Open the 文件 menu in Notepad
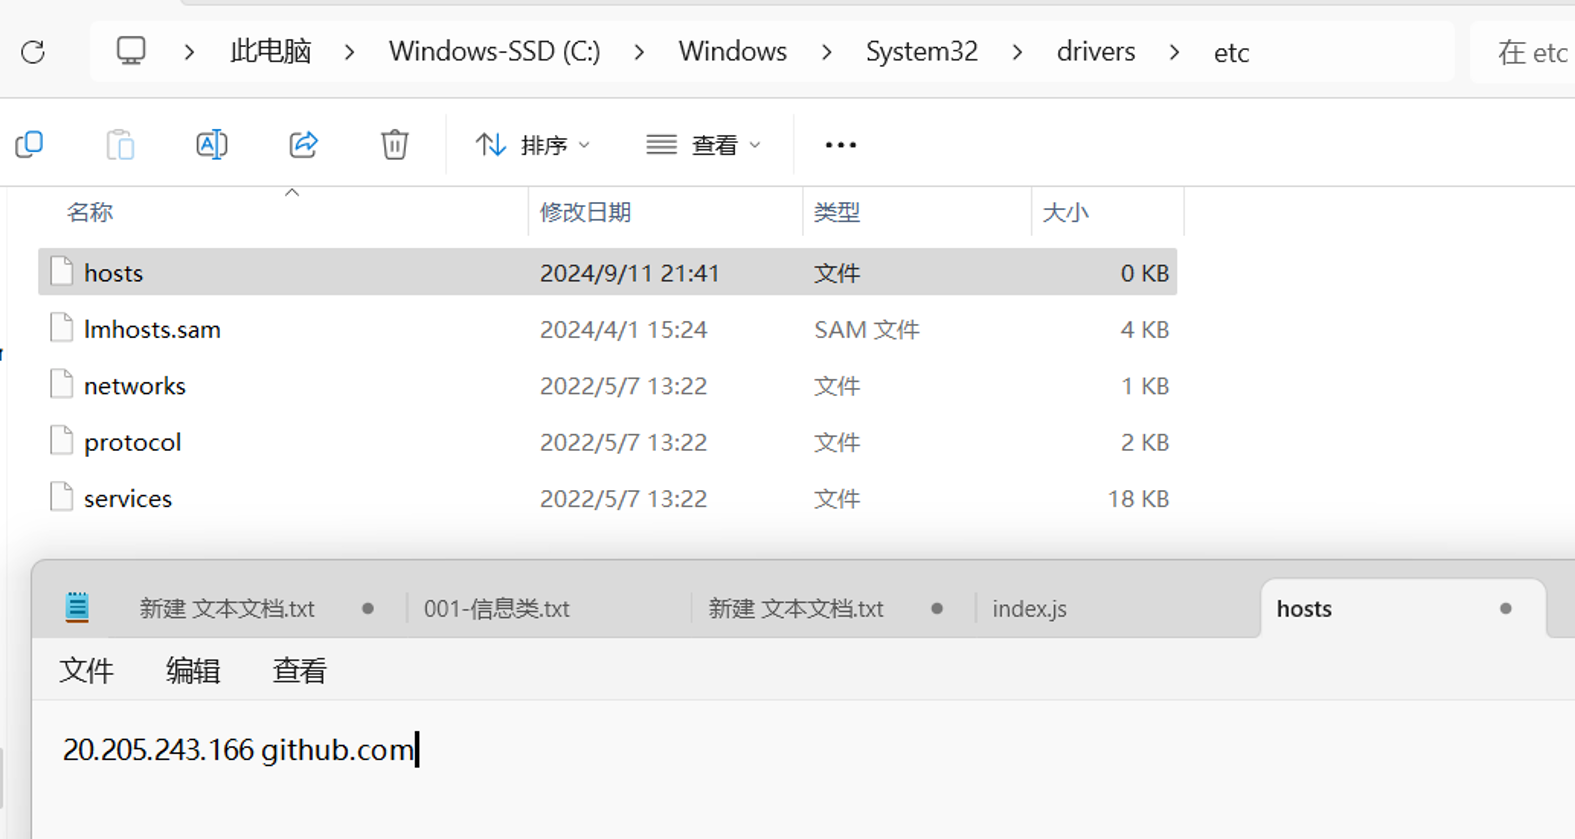 (x=86, y=671)
